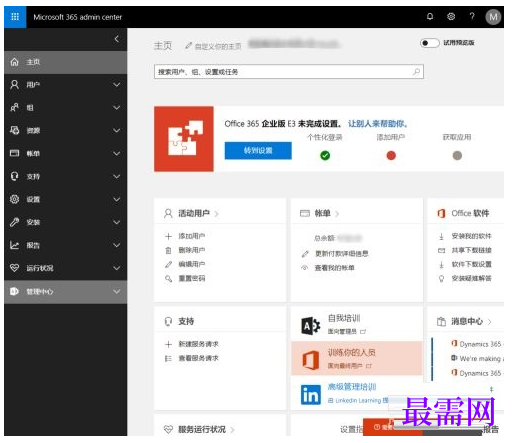Expand the 帐单 sidebar chevron
514x443 pixels.
(117, 153)
